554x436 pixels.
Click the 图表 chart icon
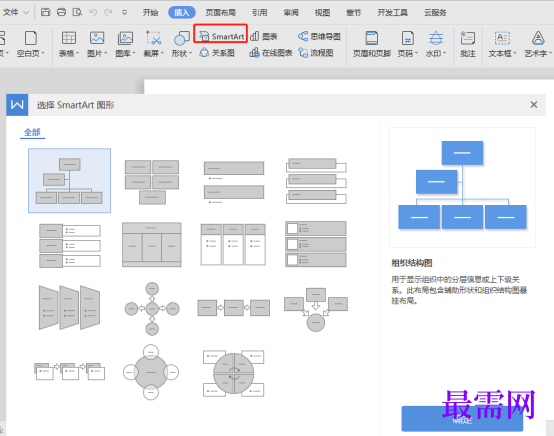[264, 36]
